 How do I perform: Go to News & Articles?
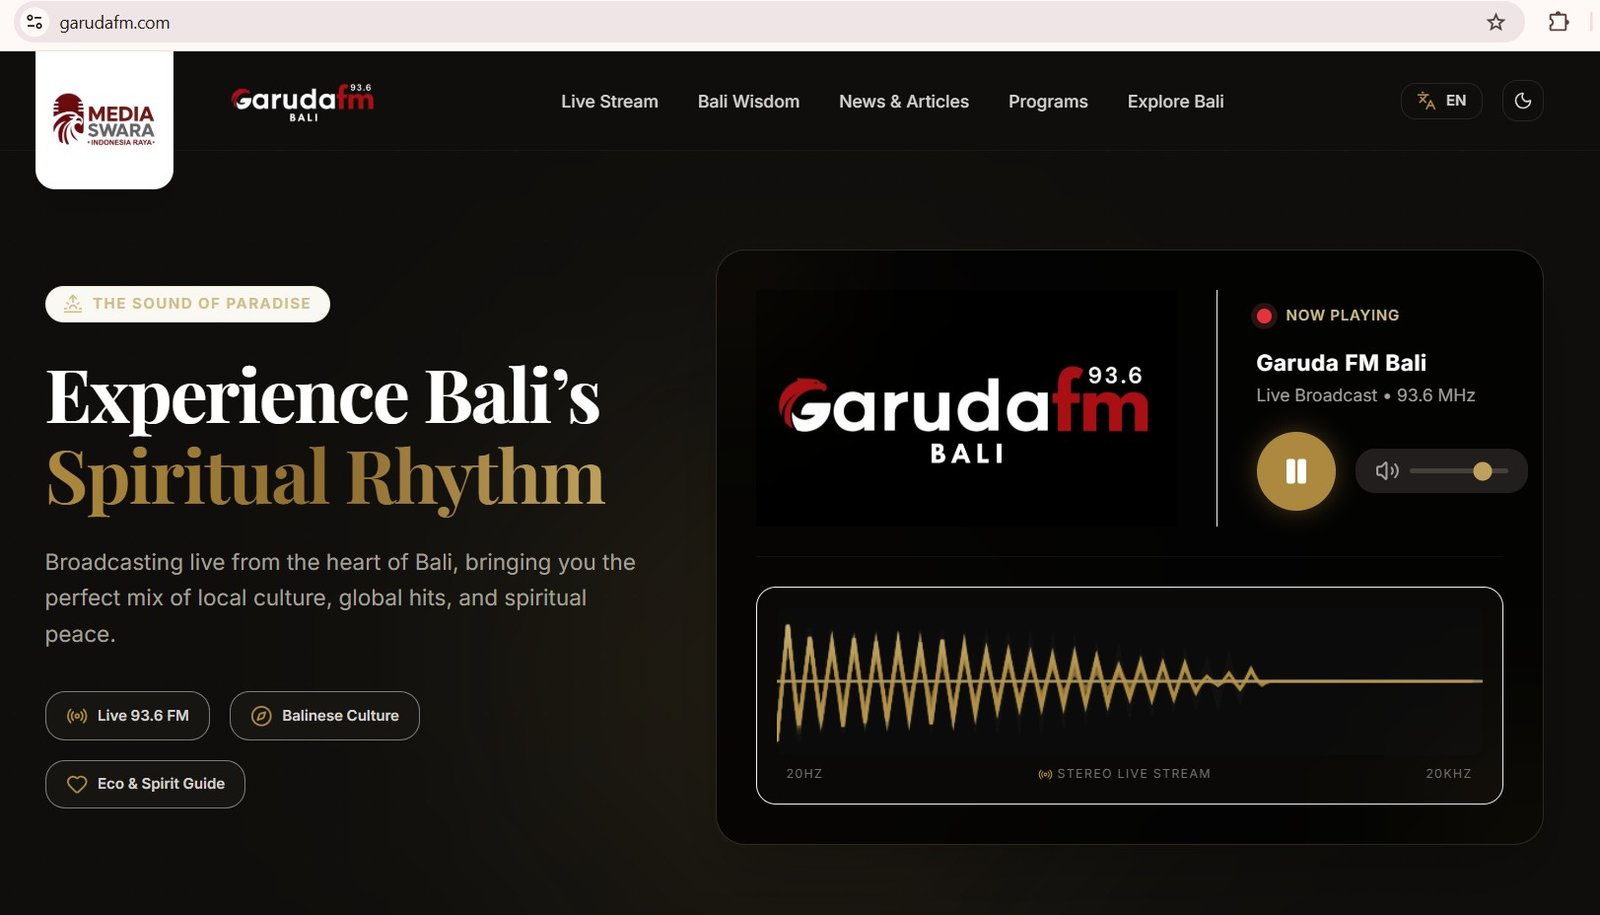point(903,101)
